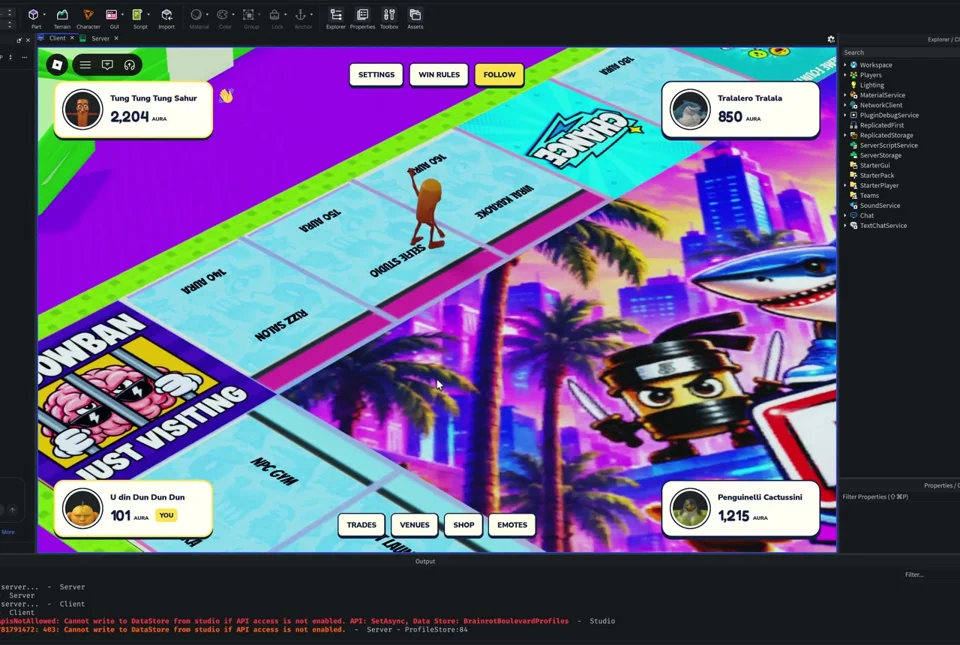Click the Teams icon in Explorer
This screenshot has height=645, width=960.
(x=853, y=195)
